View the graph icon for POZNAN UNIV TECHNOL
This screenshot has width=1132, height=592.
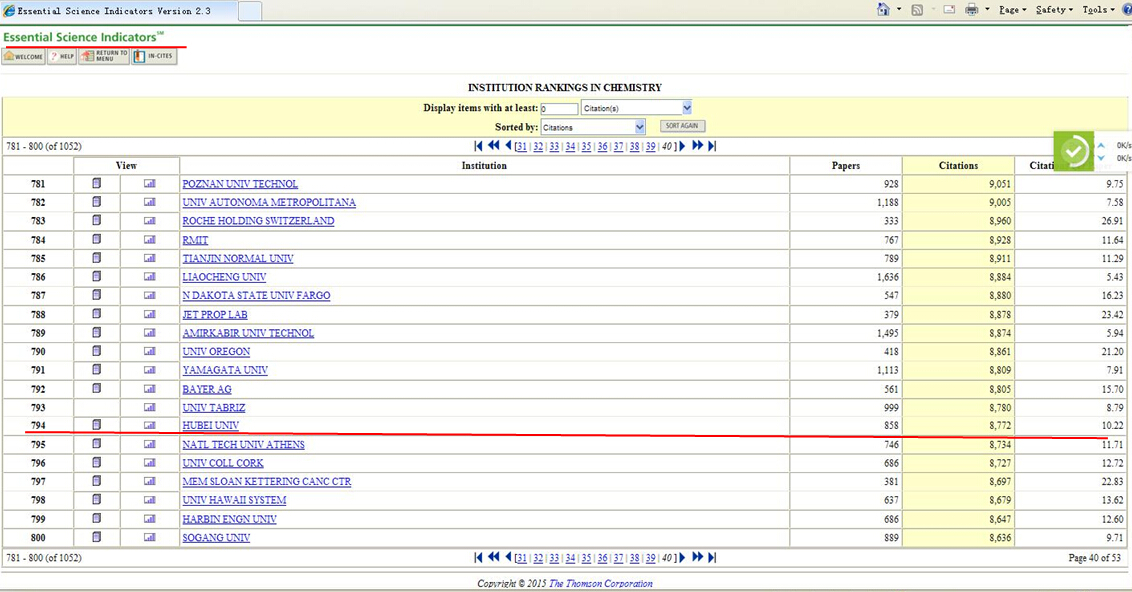click(x=149, y=183)
